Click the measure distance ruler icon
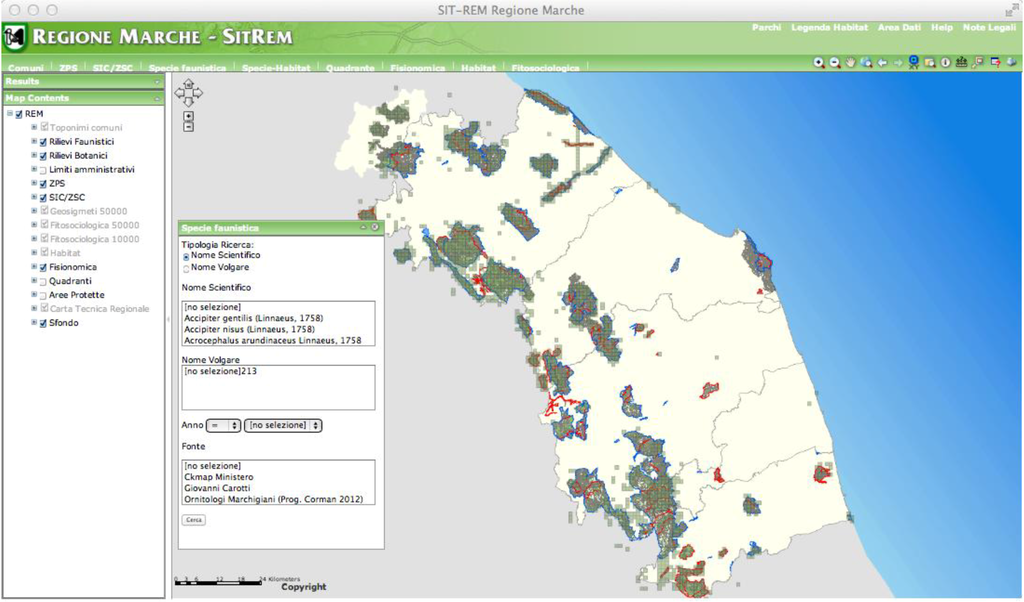This screenshot has height=602, width=1024. (x=961, y=62)
